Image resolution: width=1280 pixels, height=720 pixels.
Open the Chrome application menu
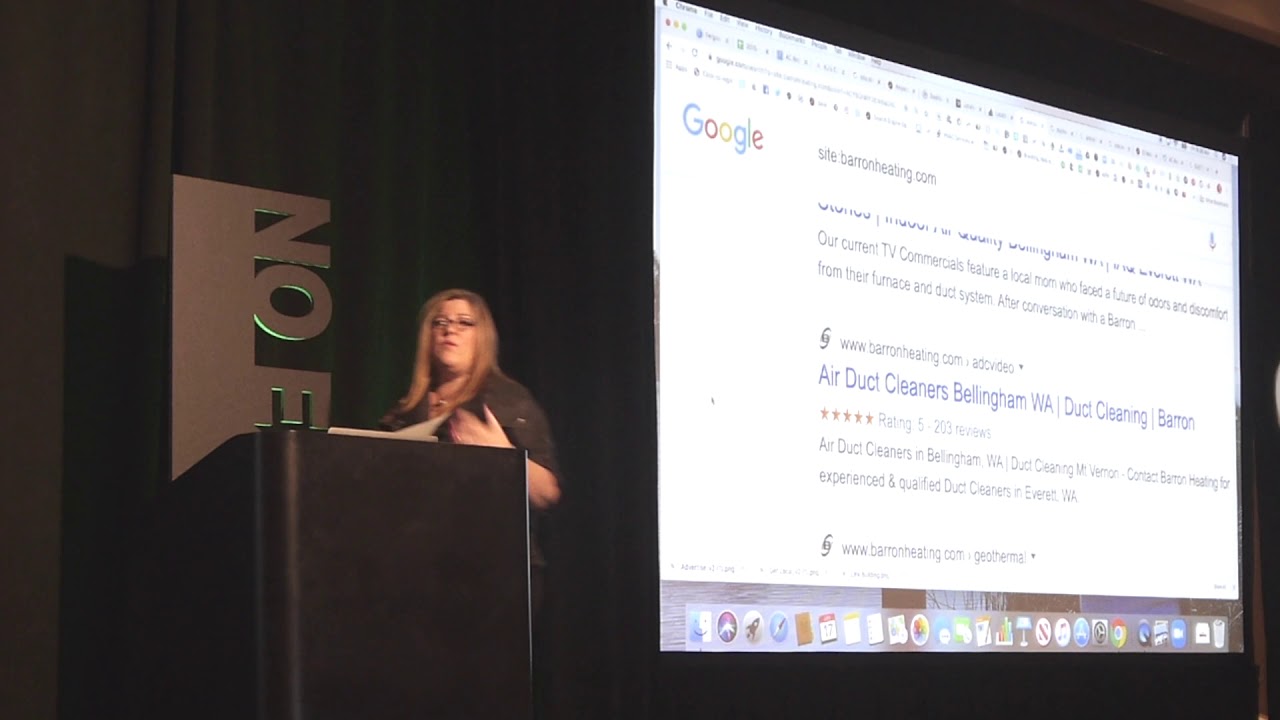(x=686, y=9)
